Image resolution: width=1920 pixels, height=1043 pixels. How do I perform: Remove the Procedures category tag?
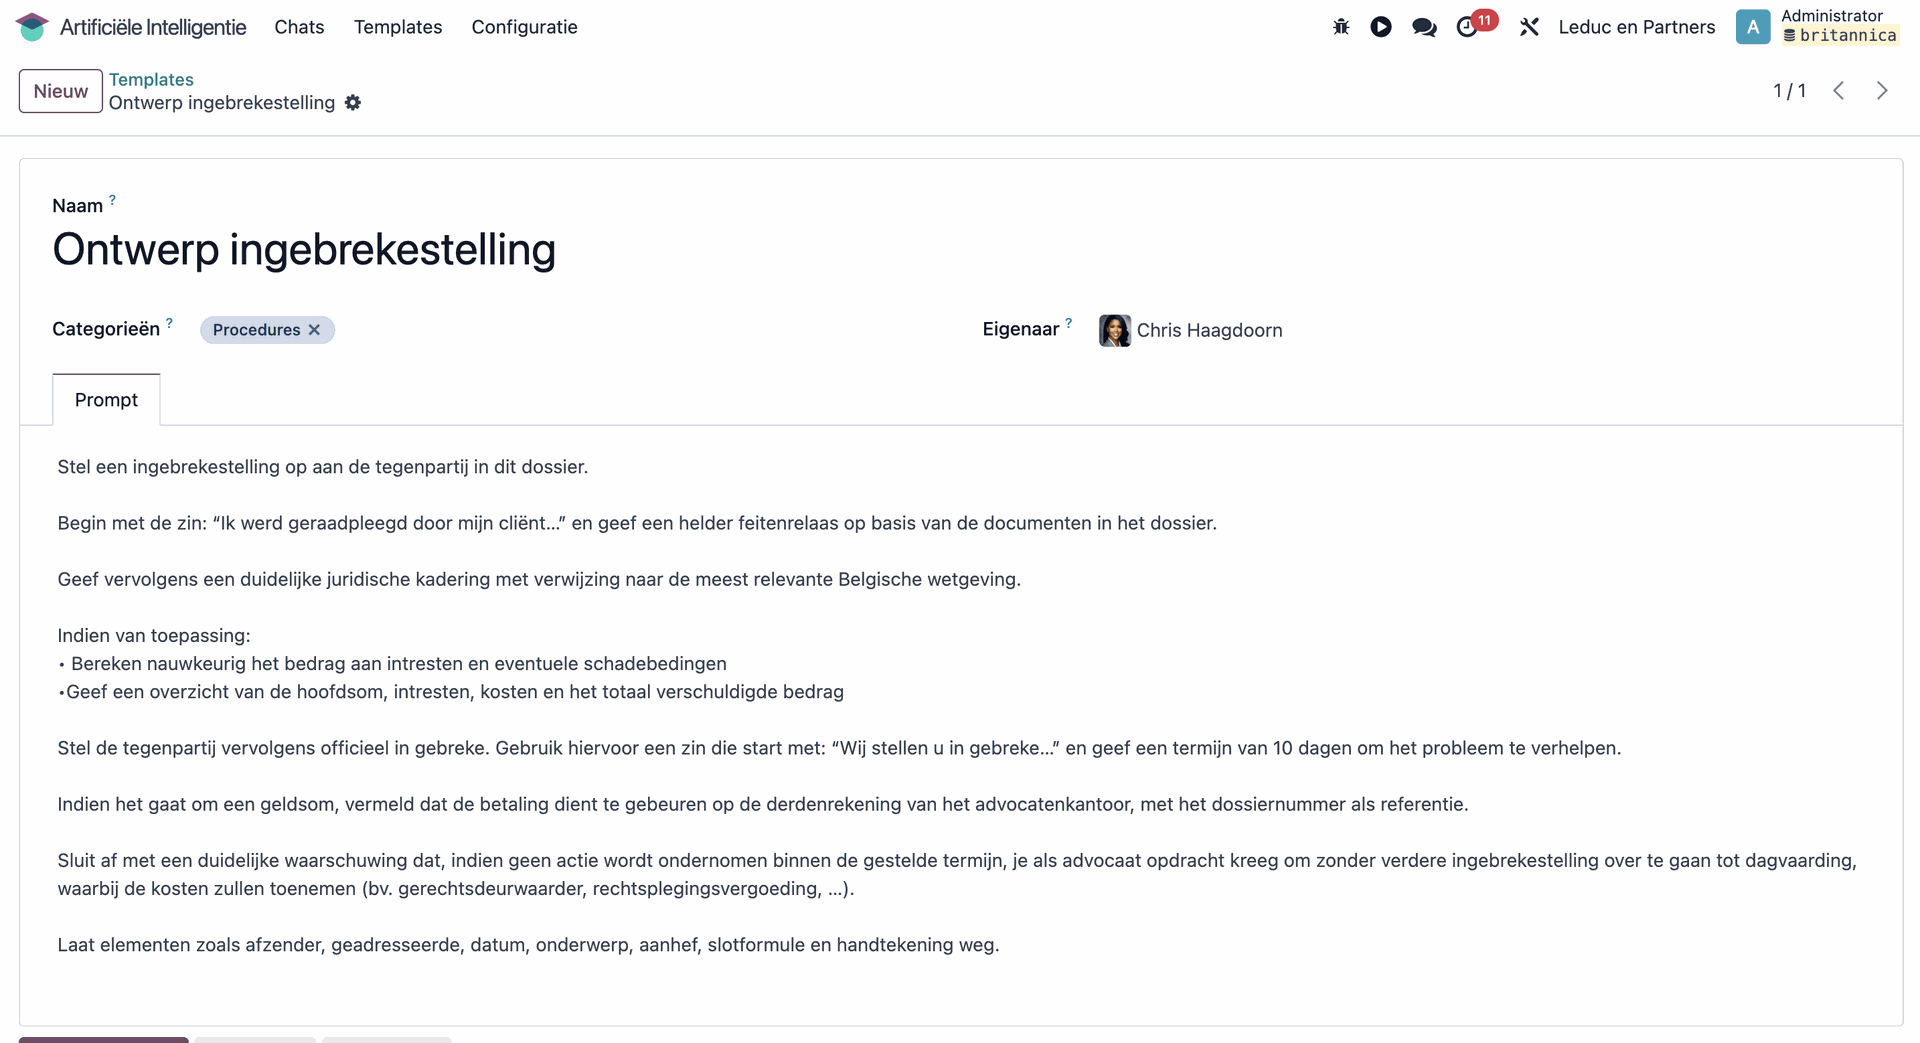point(315,330)
